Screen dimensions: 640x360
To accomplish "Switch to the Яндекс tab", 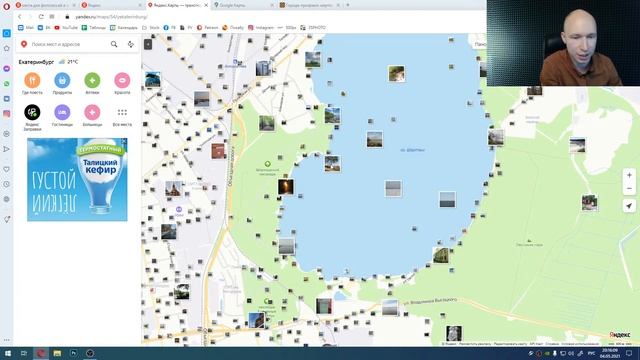I will click(x=111, y=5).
